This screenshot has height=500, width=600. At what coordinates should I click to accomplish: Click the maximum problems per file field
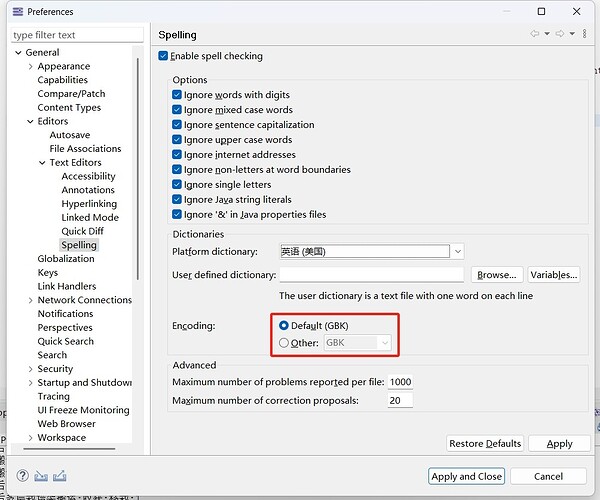(400, 382)
